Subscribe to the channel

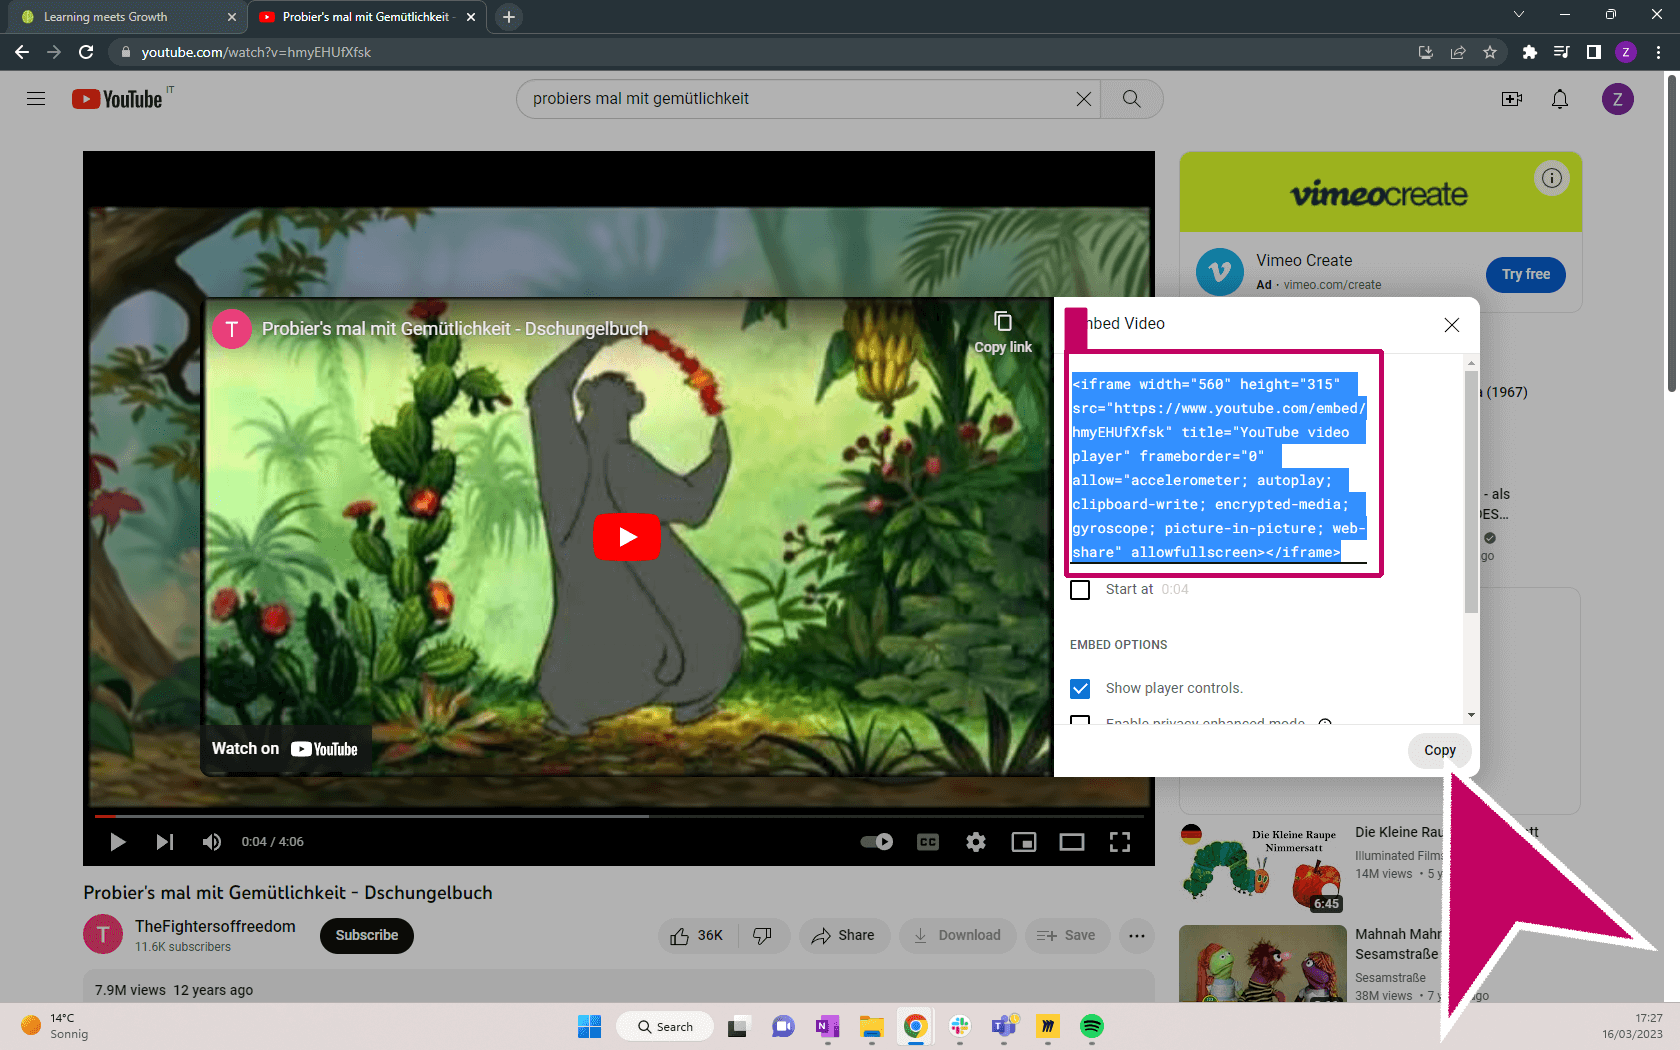(x=367, y=935)
